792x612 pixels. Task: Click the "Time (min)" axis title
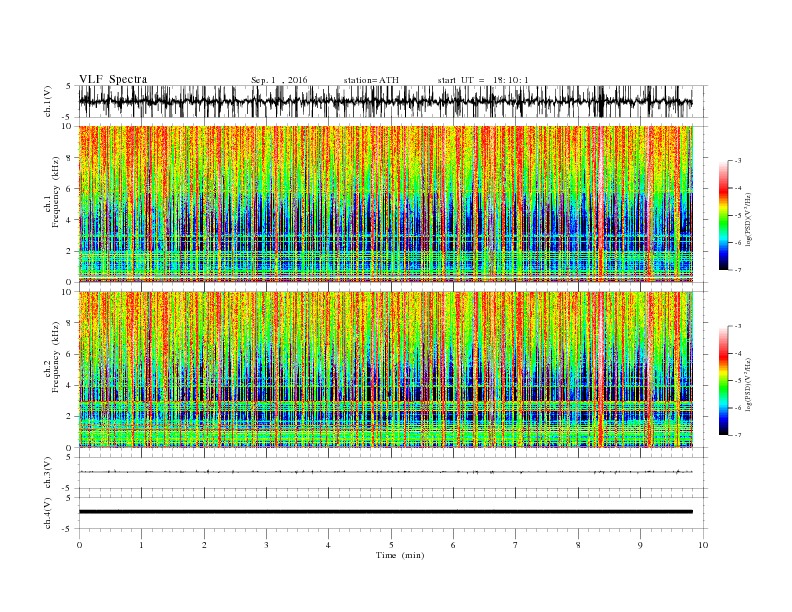click(x=400, y=555)
